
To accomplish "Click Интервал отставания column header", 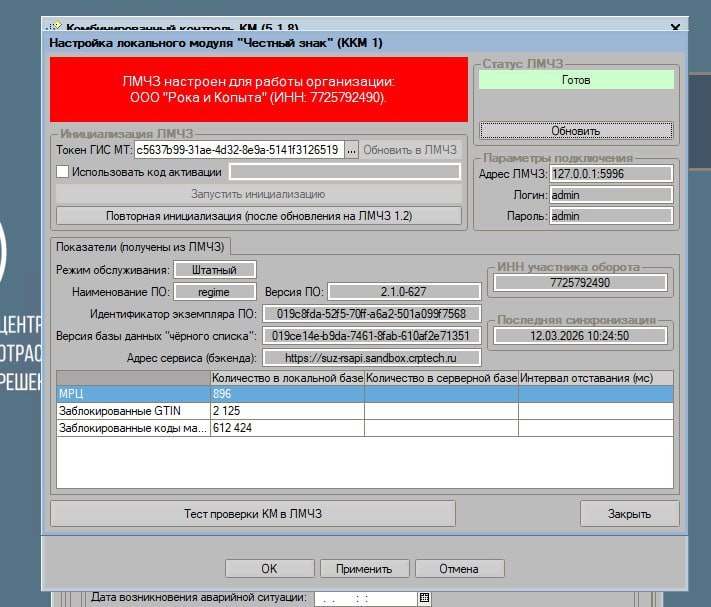I will coord(596,378).
